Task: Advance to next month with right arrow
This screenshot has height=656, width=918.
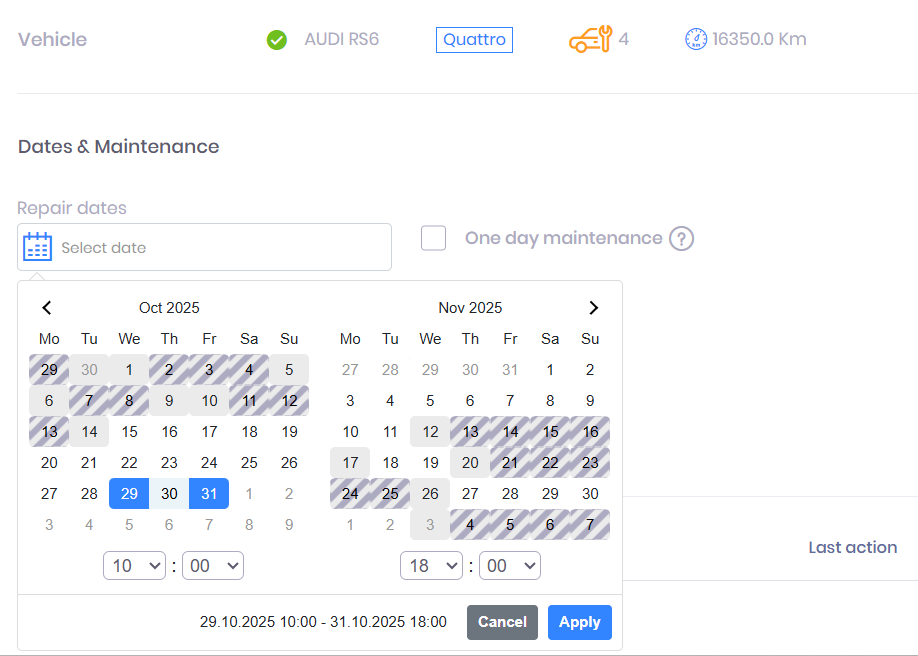Action: tap(593, 308)
